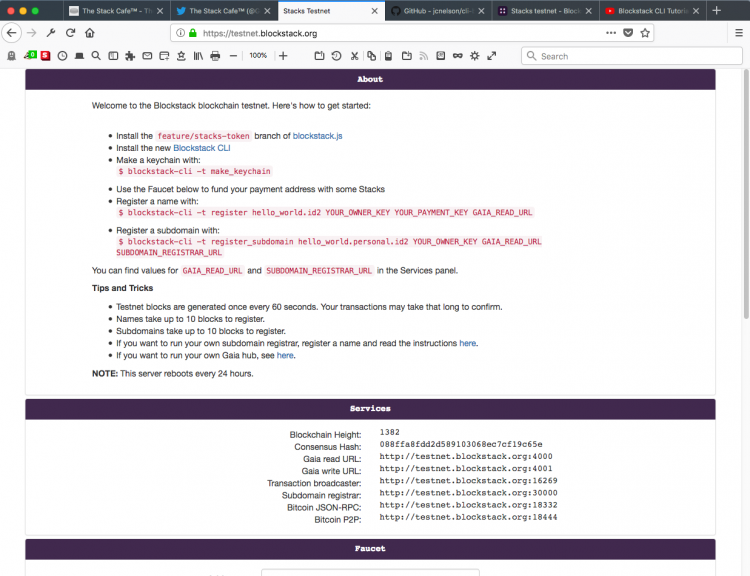Switch to the Blockstack CLI Tutorial tab
Viewport: 750px width, 576px height.
pyautogui.click(x=652, y=11)
